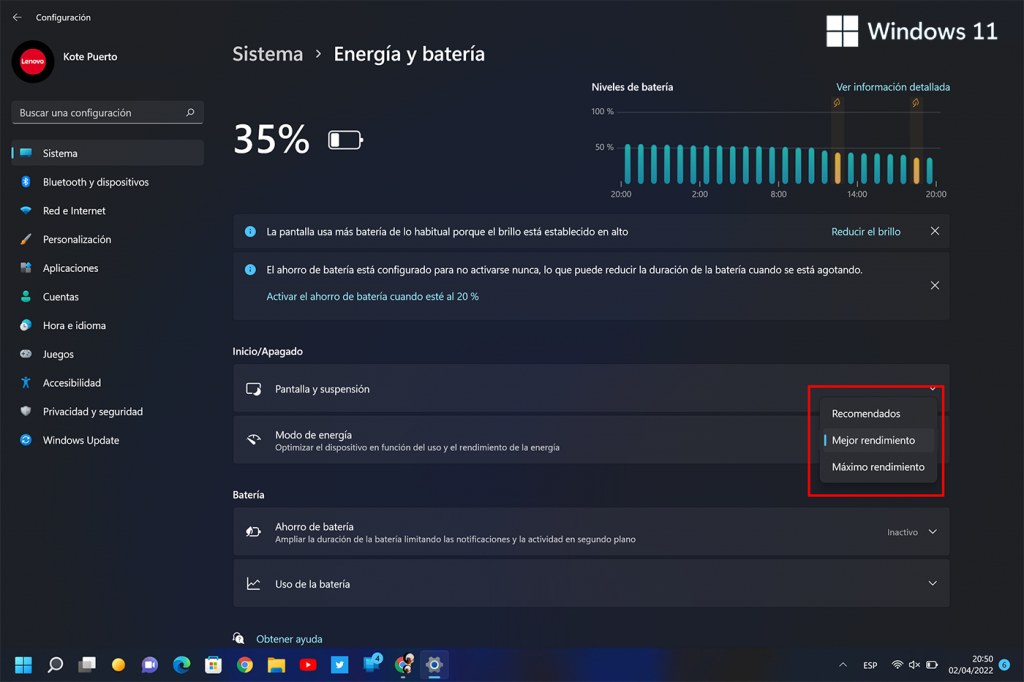Open File Explorer from taskbar
Image resolution: width=1024 pixels, height=682 pixels.
click(x=276, y=665)
